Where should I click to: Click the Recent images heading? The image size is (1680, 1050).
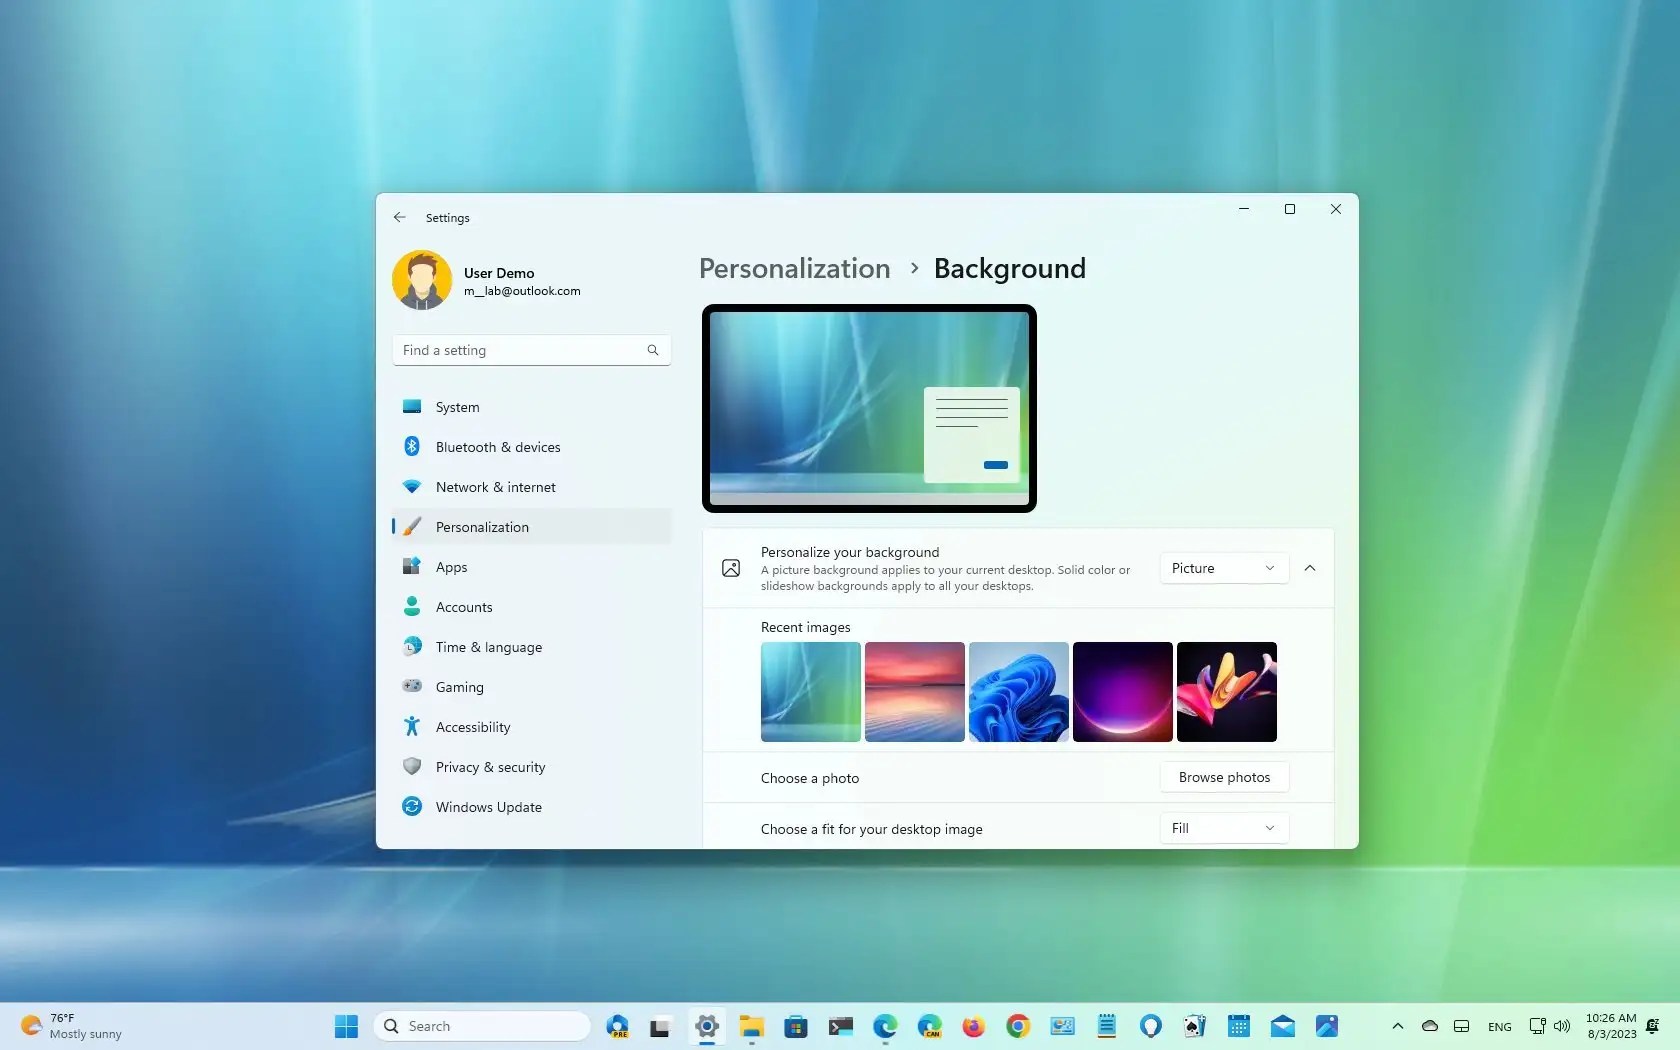click(806, 627)
